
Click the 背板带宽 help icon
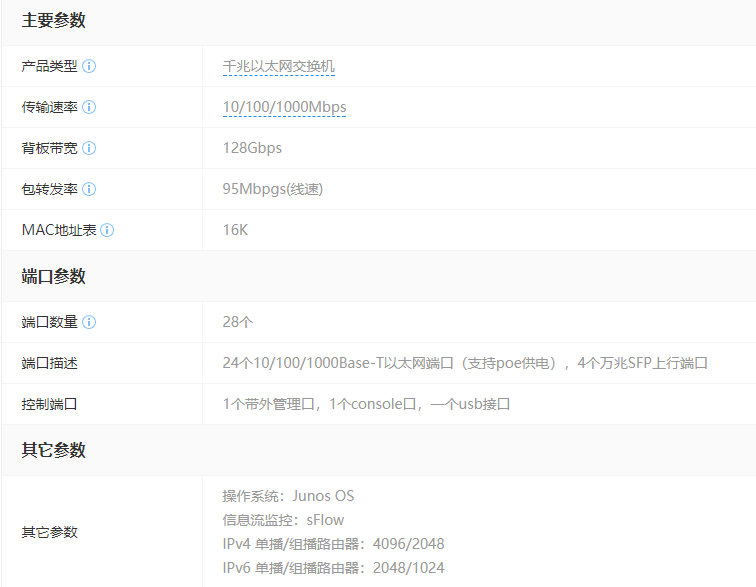89,148
